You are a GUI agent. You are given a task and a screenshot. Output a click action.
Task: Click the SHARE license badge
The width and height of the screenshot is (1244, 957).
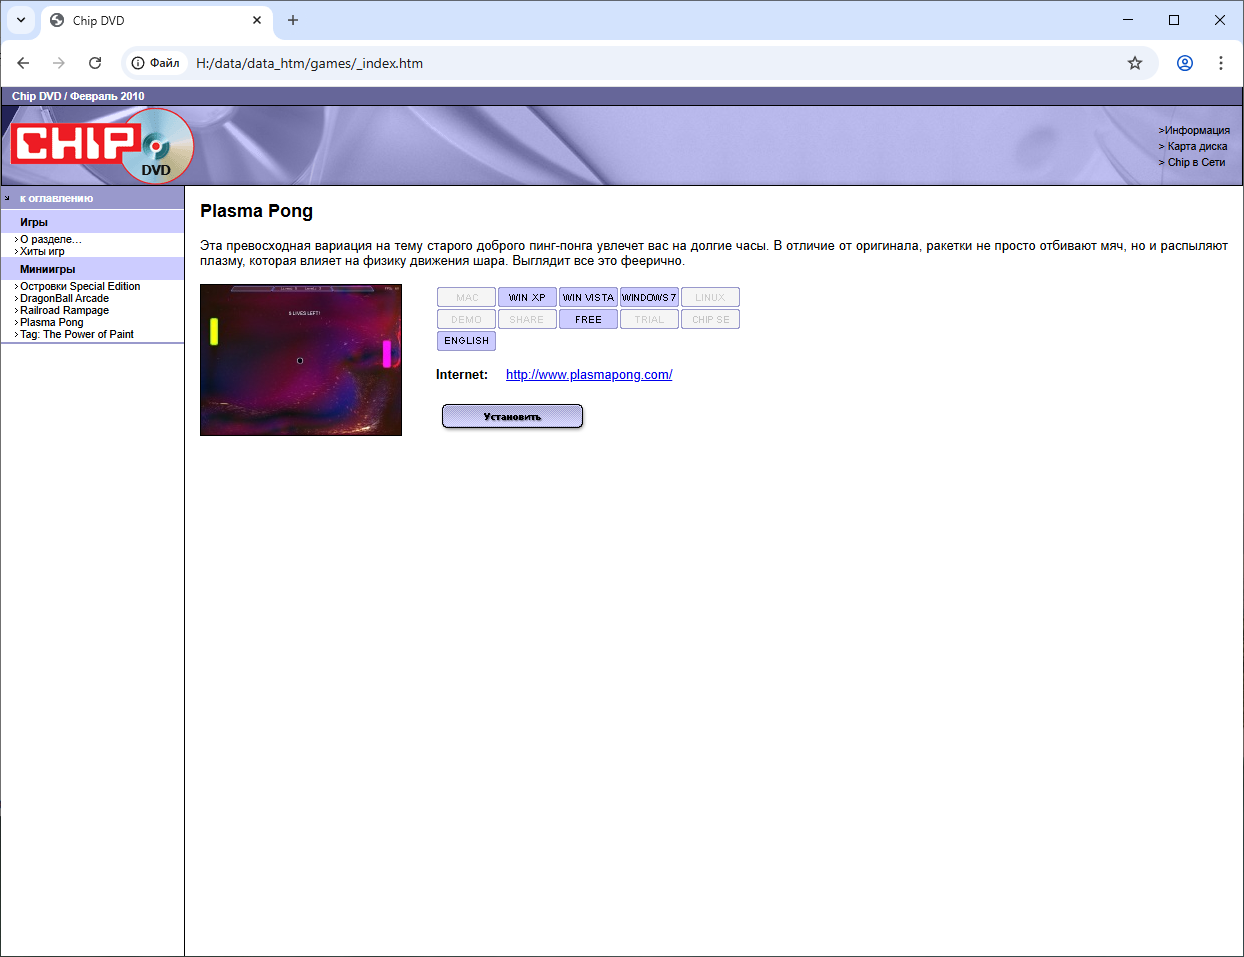click(x=527, y=319)
